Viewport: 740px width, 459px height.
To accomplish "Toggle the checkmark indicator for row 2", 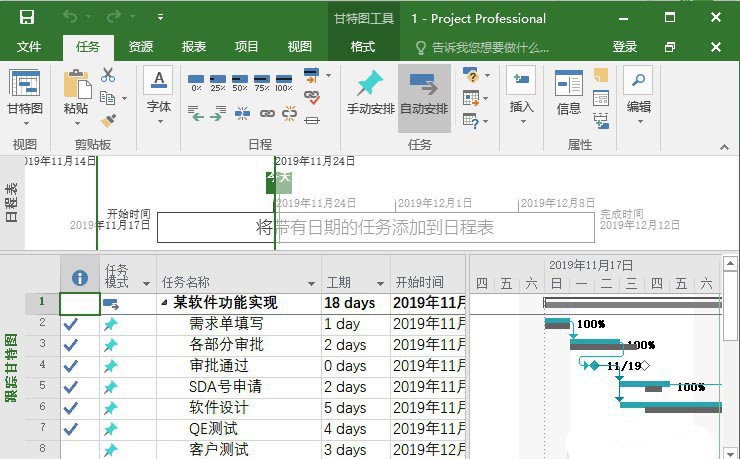I will click(71, 324).
